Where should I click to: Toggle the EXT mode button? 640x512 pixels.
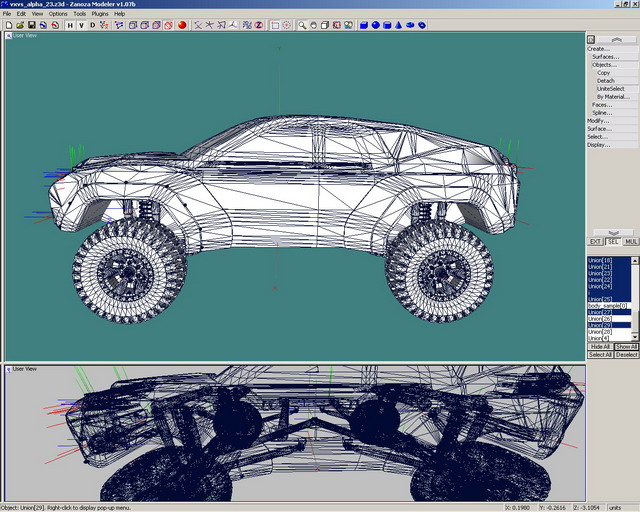(595, 241)
